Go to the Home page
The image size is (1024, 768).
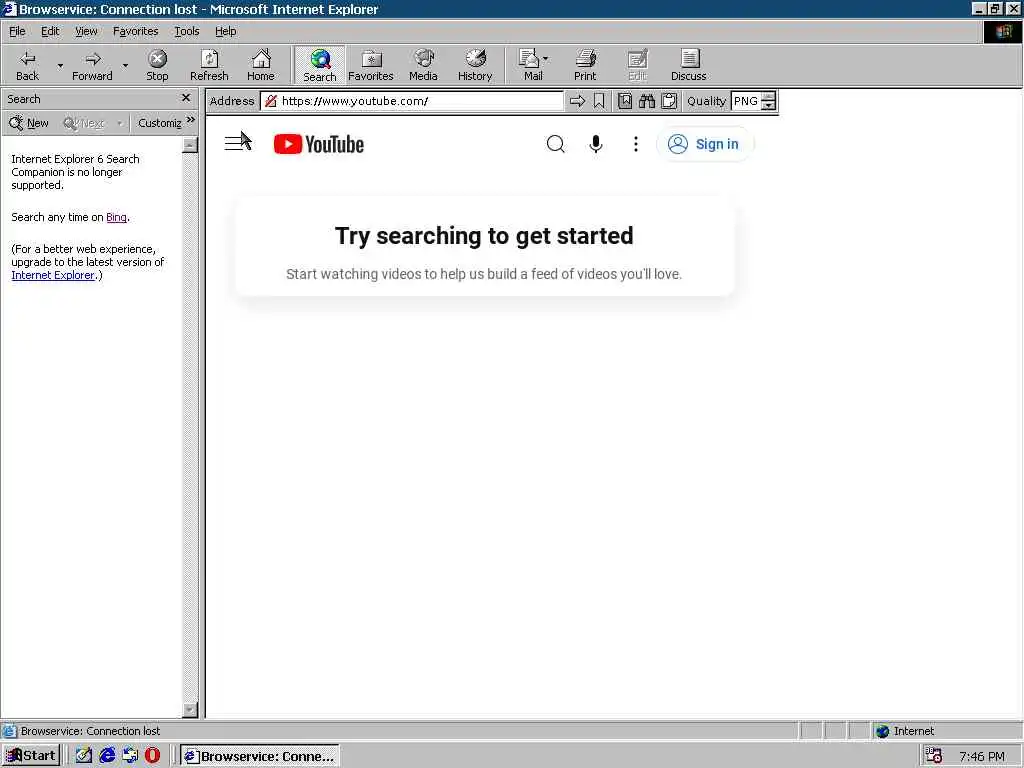pyautogui.click(x=261, y=65)
